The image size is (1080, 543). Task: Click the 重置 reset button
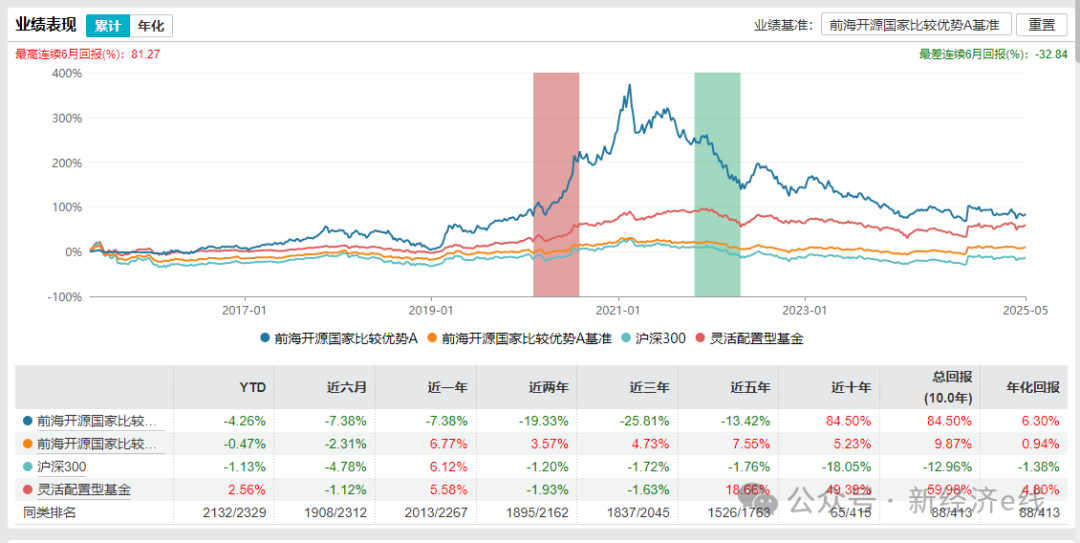click(x=1041, y=25)
